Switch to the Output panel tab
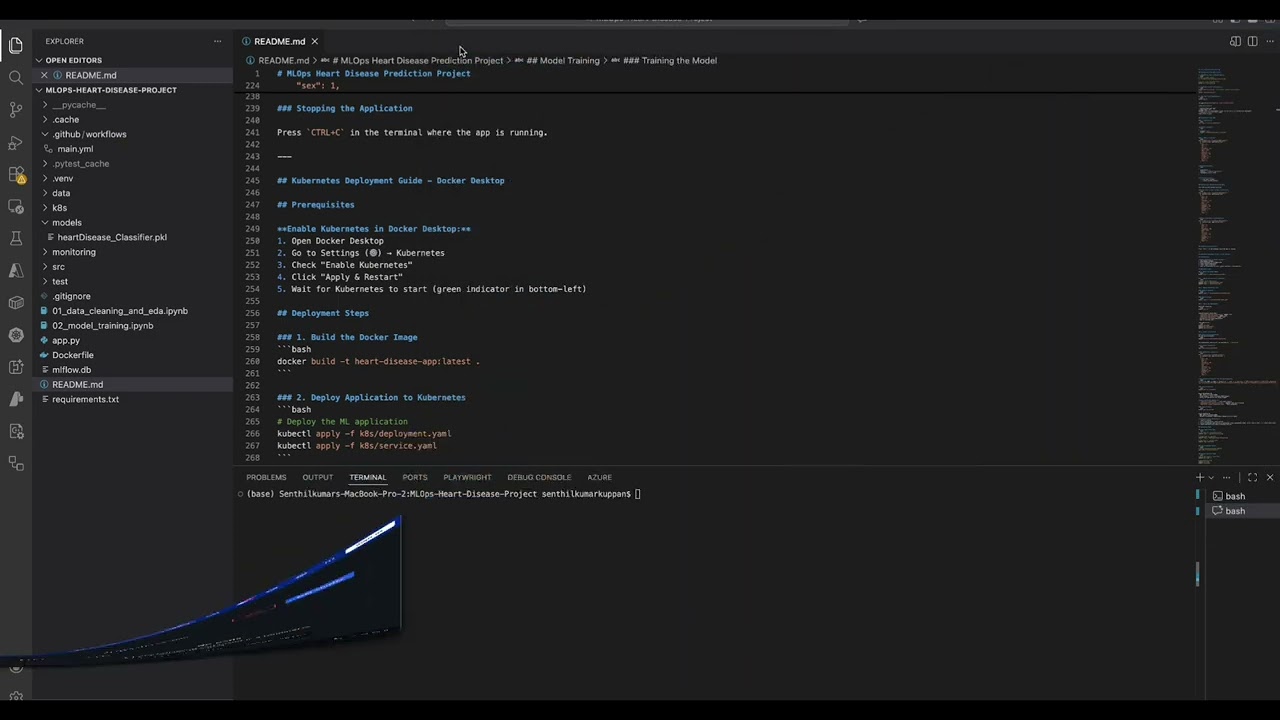Viewport: 1280px width, 720px height. [318, 477]
